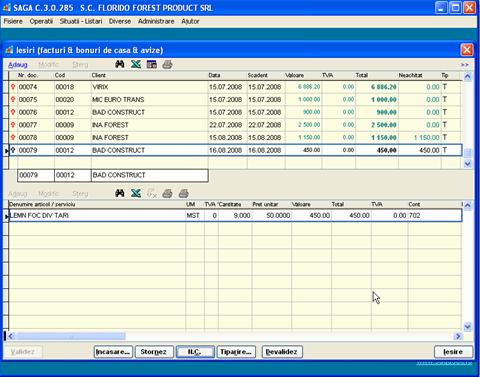The width and height of the screenshot is (480, 377).
Task: Click binoculars search icon in lower toolbar
Action: point(120,193)
